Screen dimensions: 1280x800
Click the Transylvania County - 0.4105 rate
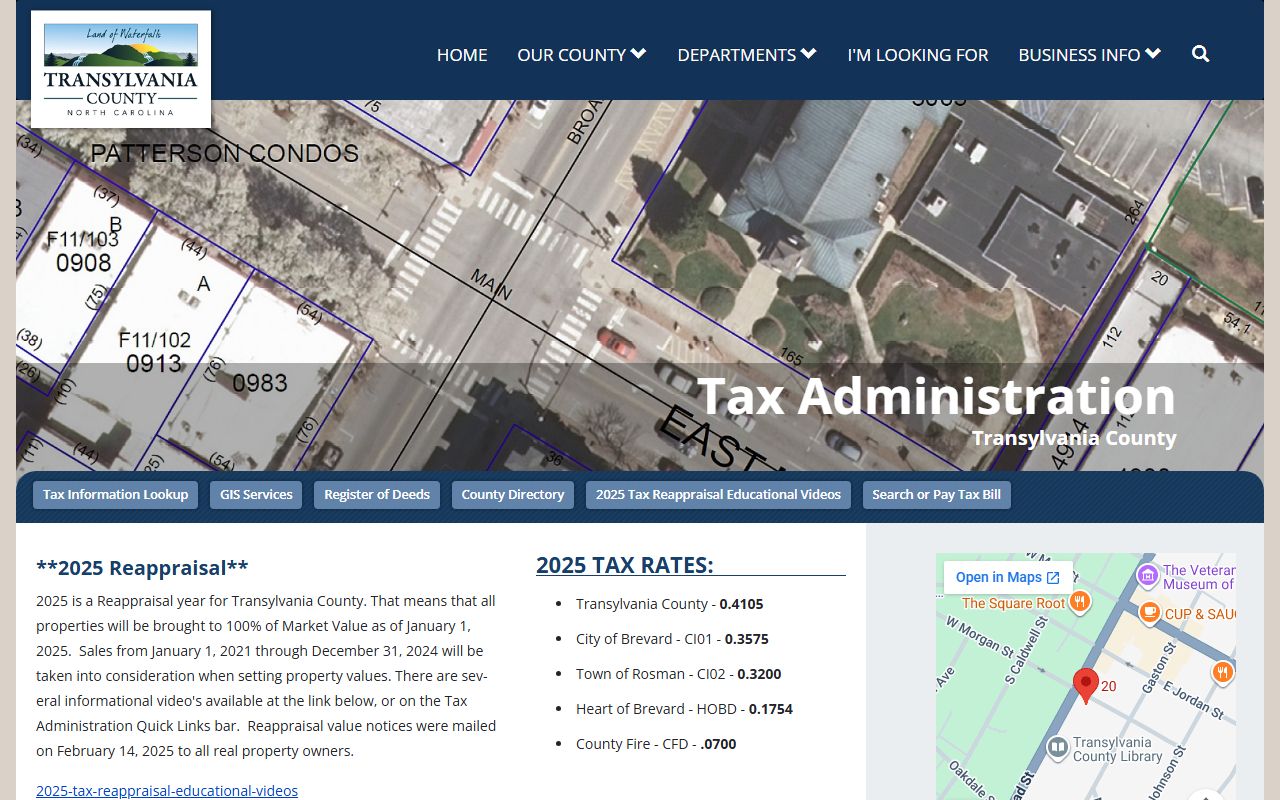click(x=670, y=604)
